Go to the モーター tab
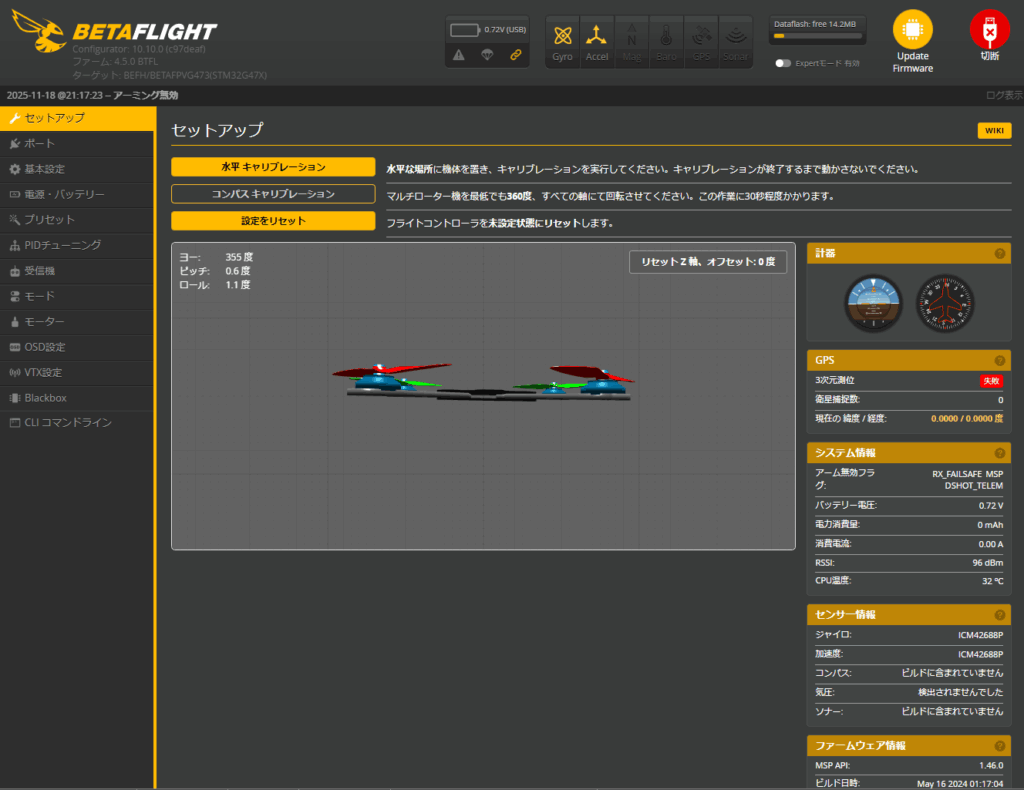Image resolution: width=1024 pixels, height=790 pixels. [44, 321]
